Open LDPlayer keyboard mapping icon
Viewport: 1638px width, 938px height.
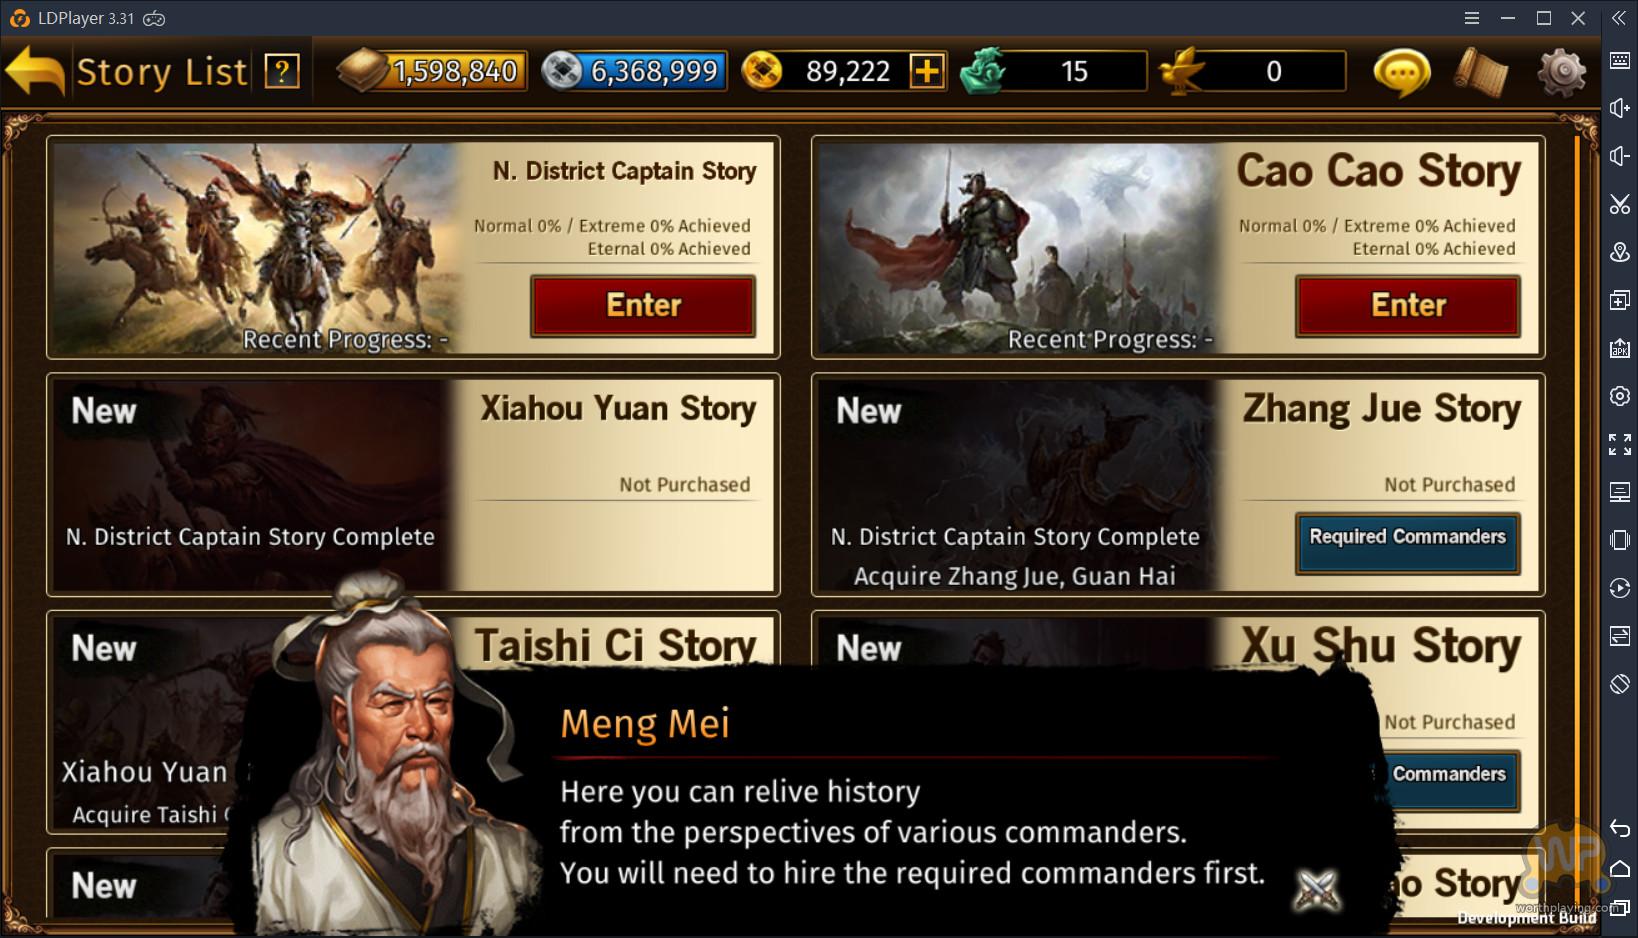(1620, 61)
